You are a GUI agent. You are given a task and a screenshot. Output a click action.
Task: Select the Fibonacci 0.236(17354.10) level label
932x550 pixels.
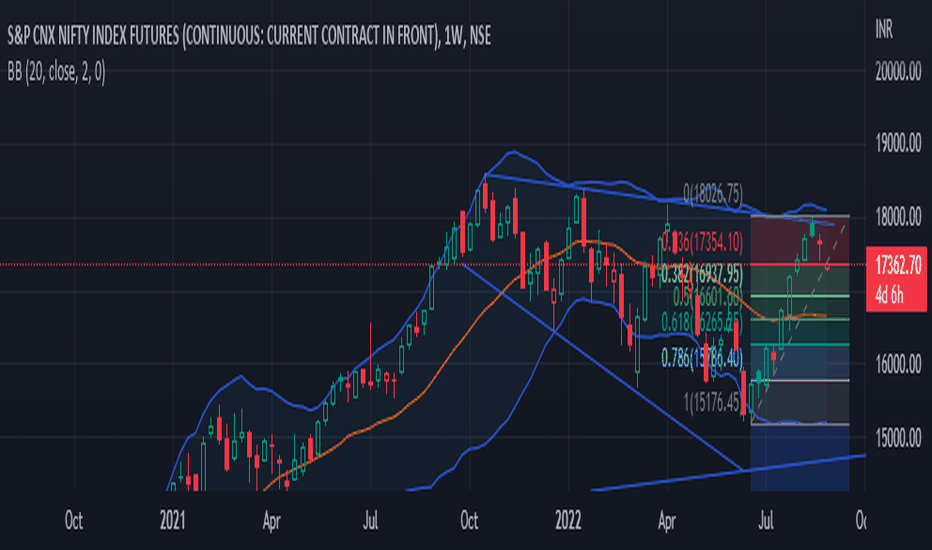[x=702, y=242]
